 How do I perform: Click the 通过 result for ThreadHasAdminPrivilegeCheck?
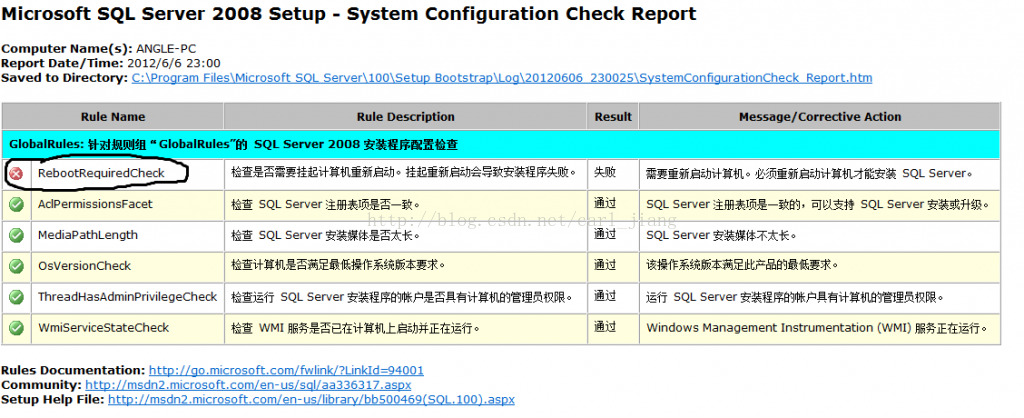(605, 295)
